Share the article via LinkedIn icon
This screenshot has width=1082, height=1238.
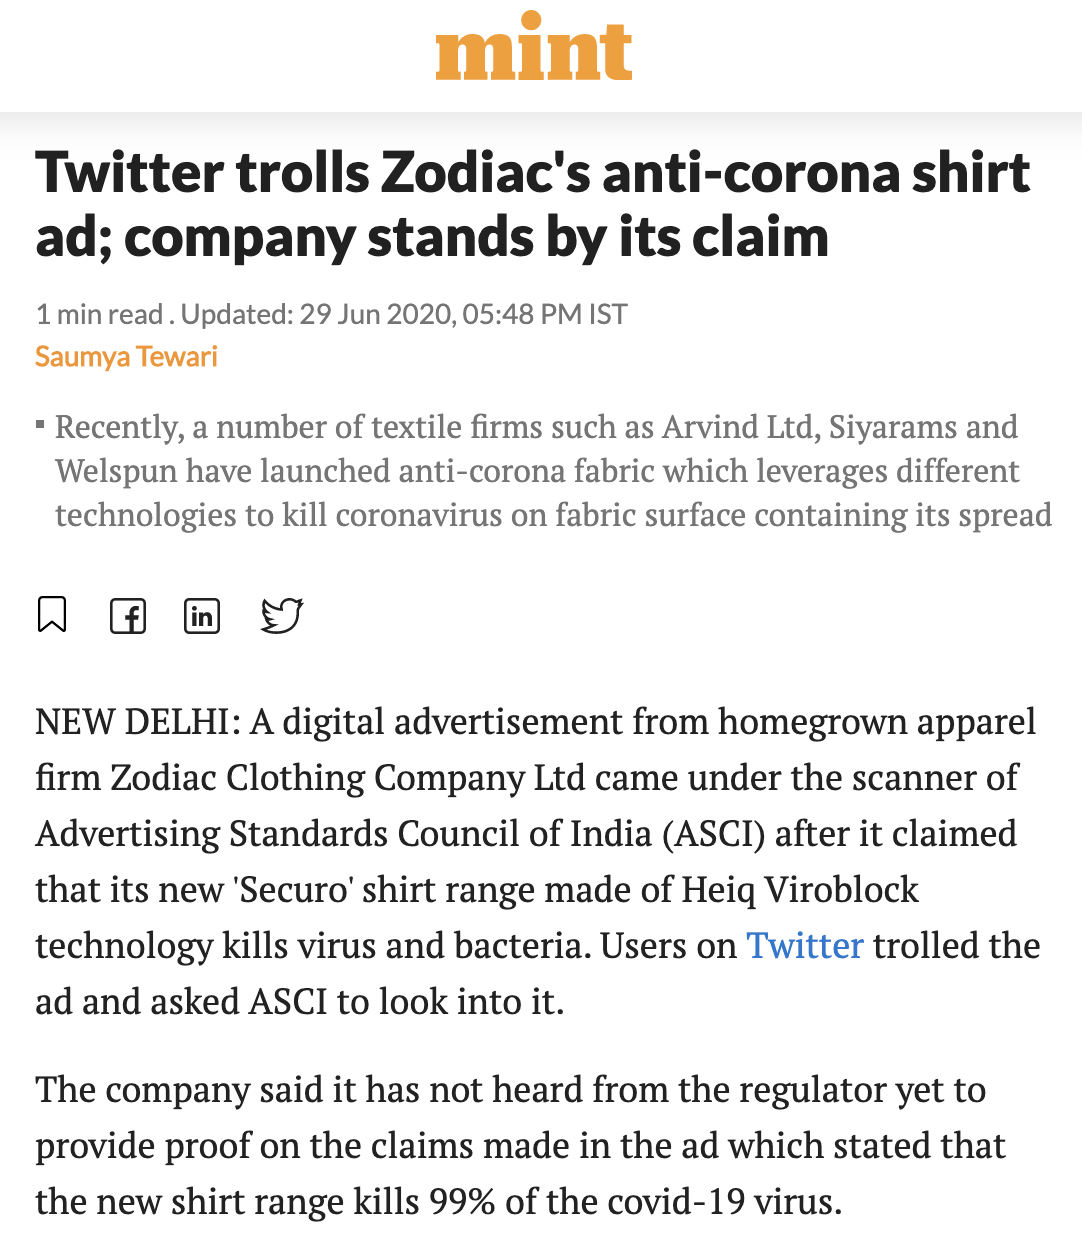click(x=202, y=615)
